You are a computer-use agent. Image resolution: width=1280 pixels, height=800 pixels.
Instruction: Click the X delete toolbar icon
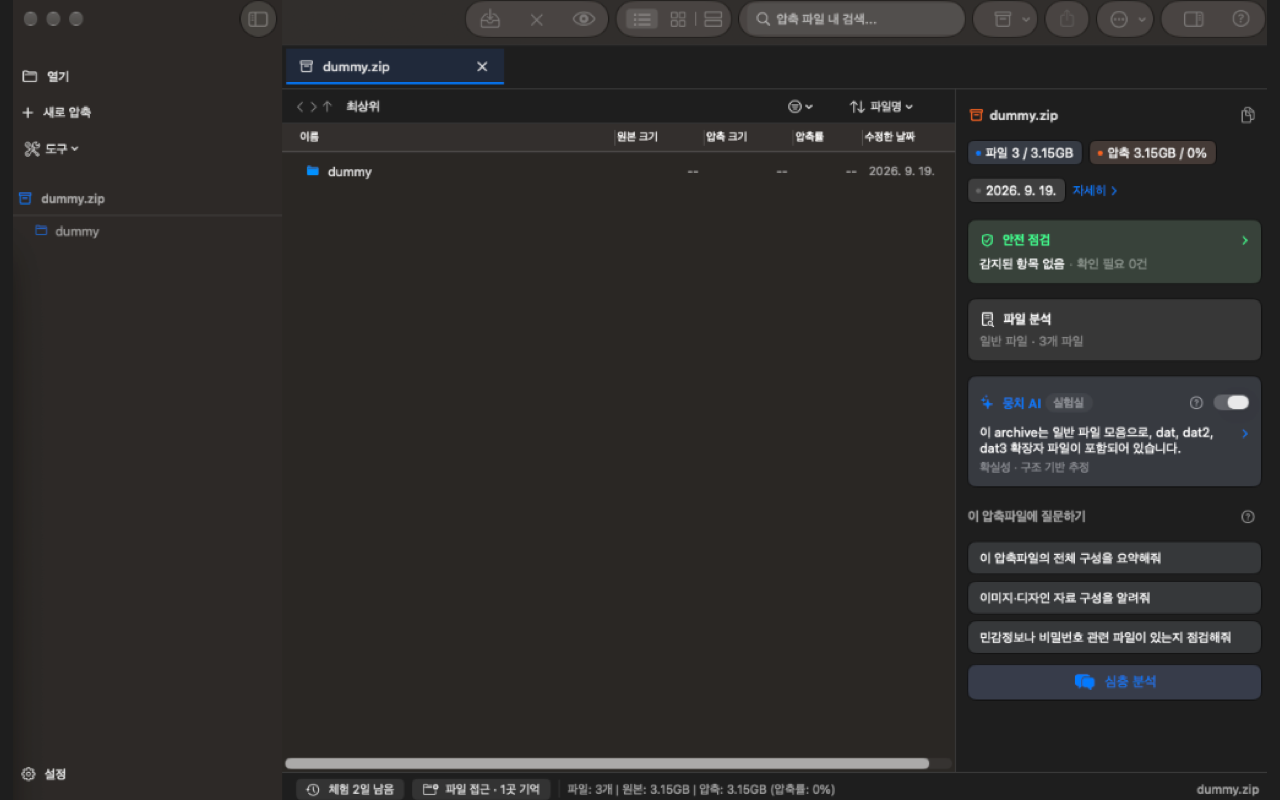pos(537,19)
